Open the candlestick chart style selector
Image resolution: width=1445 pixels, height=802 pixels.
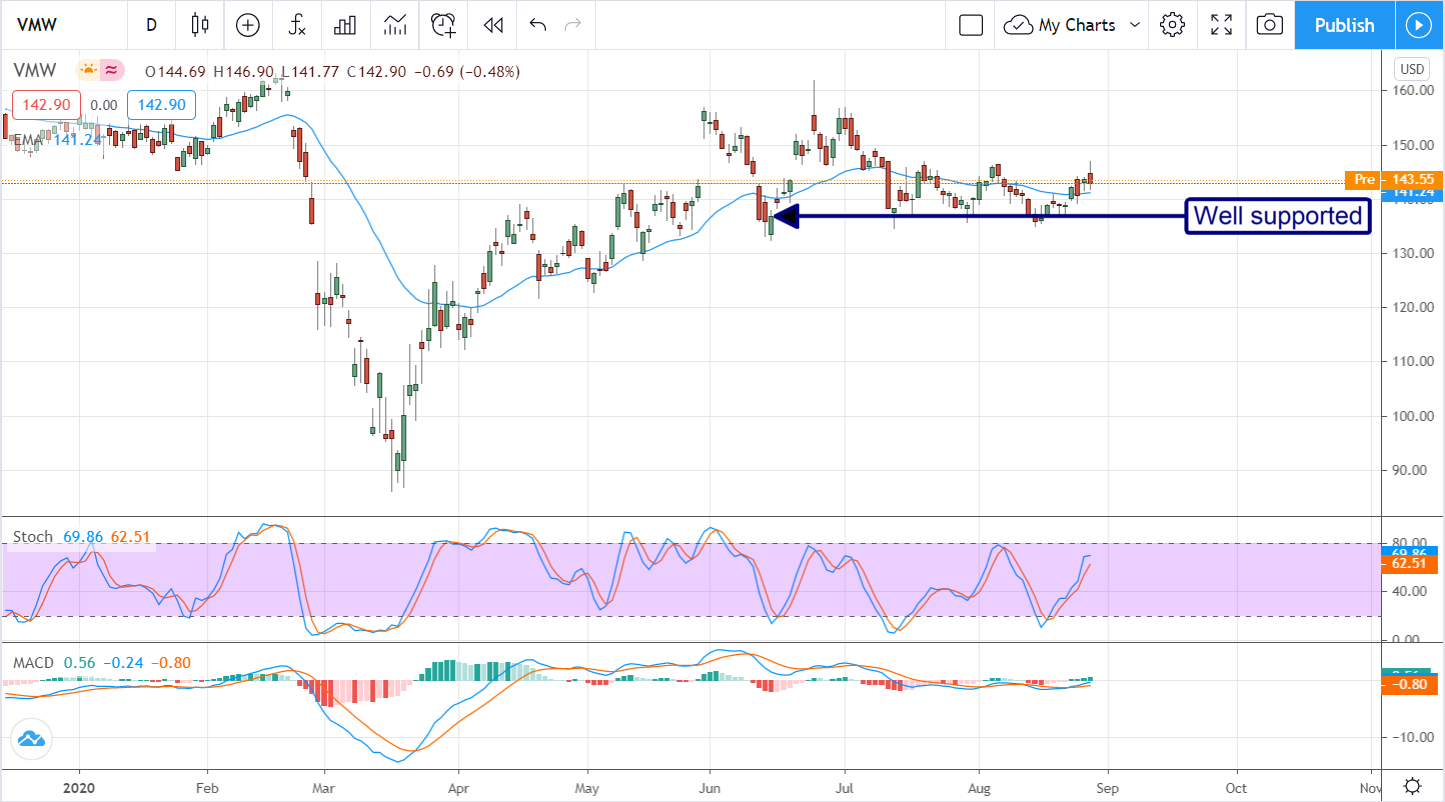(x=200, y=25)
